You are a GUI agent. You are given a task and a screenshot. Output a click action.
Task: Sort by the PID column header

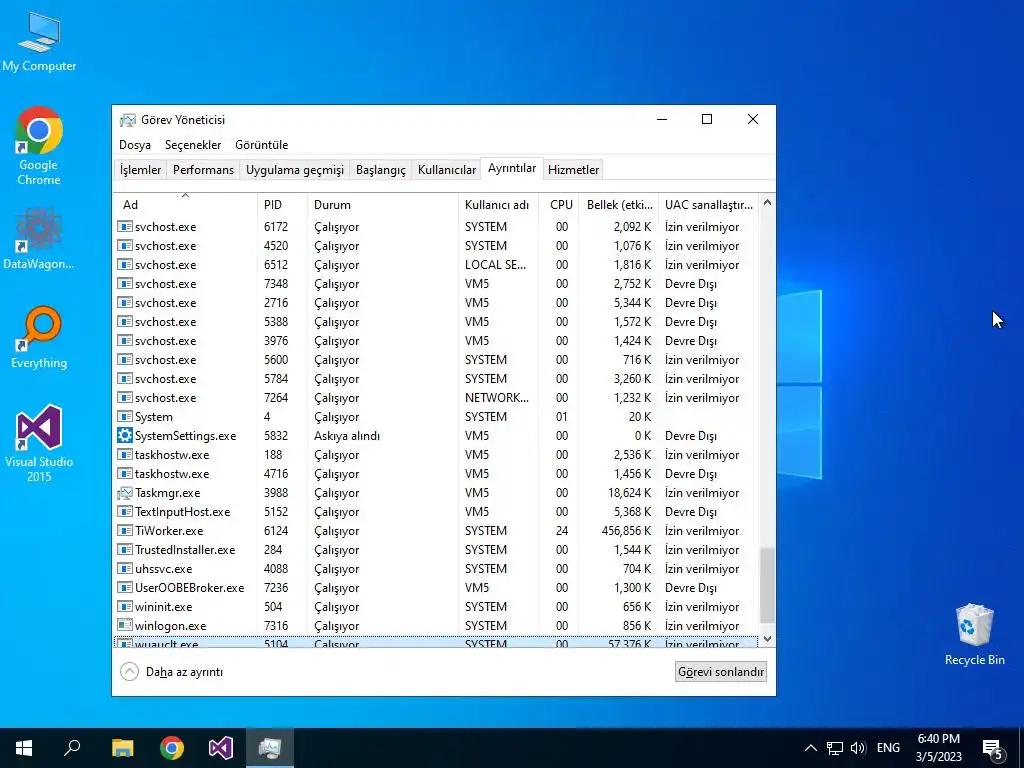[282, 204]
